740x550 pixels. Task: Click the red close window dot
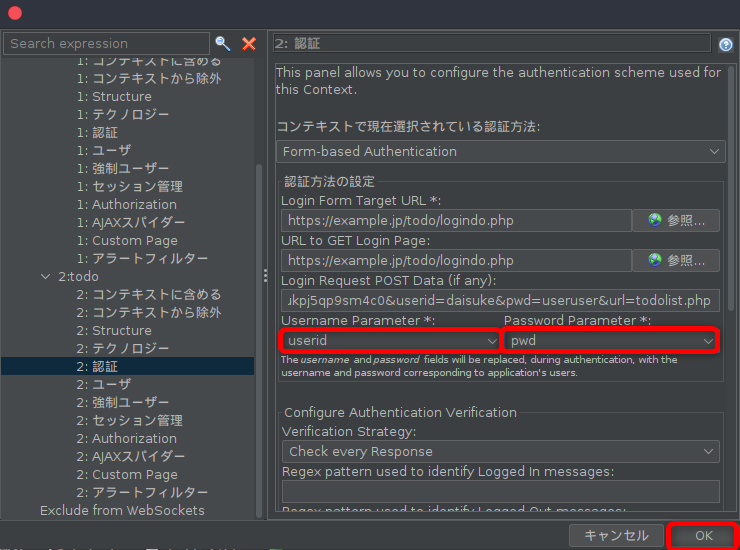coord(15,13)
